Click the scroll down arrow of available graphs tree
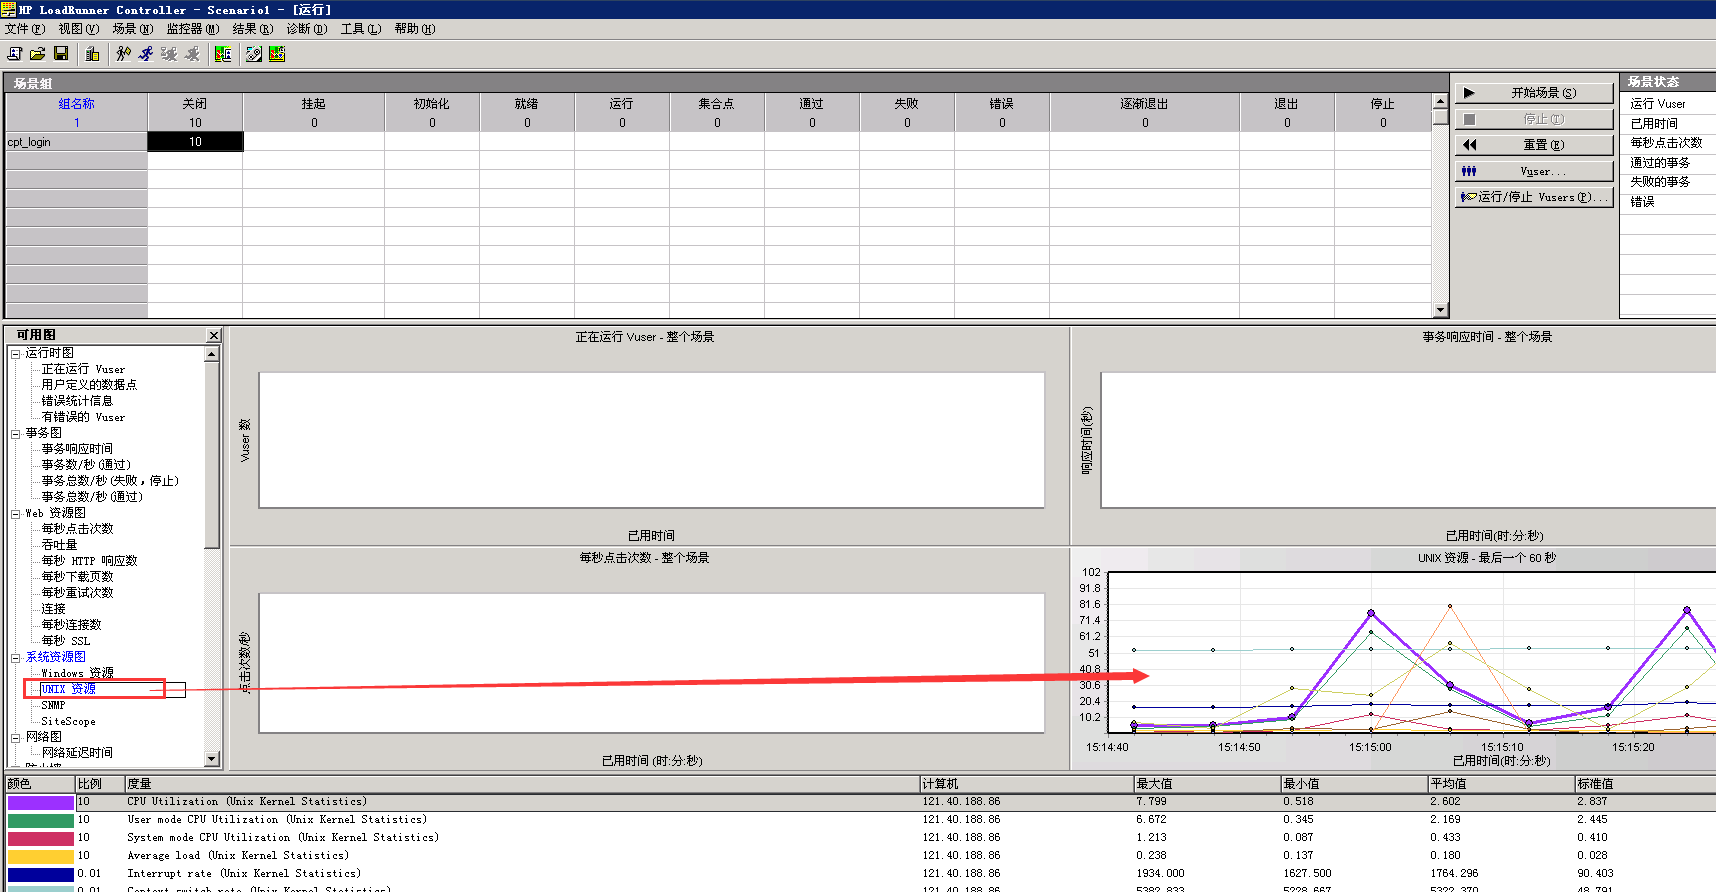Viewport: 1716px width, 892px height. pos(211,759)
